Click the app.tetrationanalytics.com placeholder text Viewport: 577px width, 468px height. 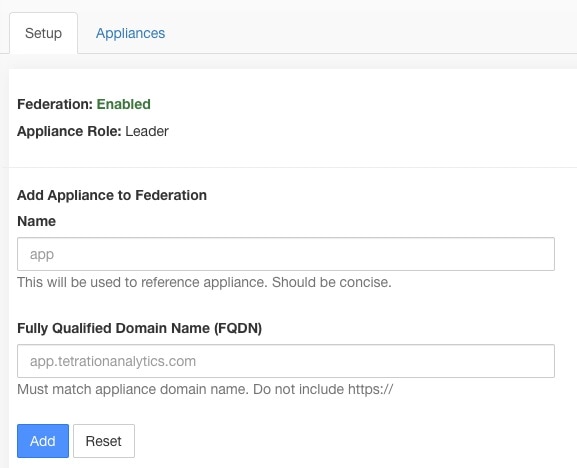pyautogui.click(x=113, y=361)
